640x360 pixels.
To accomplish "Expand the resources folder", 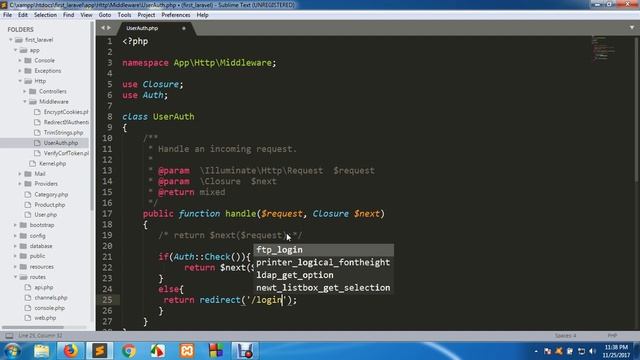I will (16, 267).
